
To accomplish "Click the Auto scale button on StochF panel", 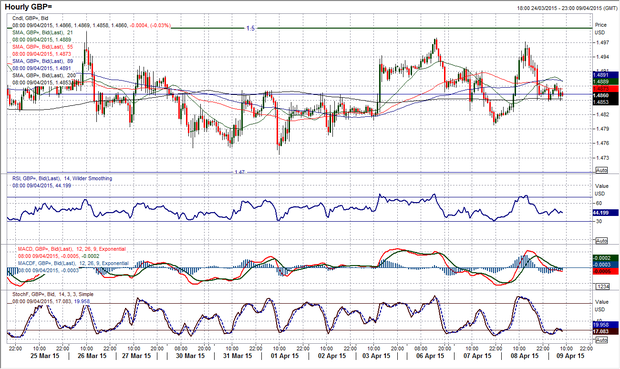I will 601,340.
